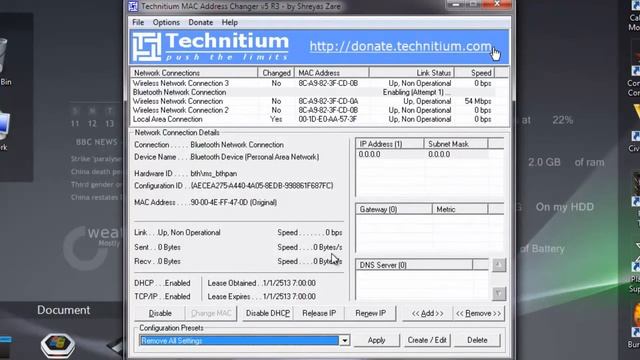Image resolution: width=640 pixels, height=360 pixels.
Task: Click the MAC address 00-1D-E0-AA-57-3F cell
Action: pos(328,119)
